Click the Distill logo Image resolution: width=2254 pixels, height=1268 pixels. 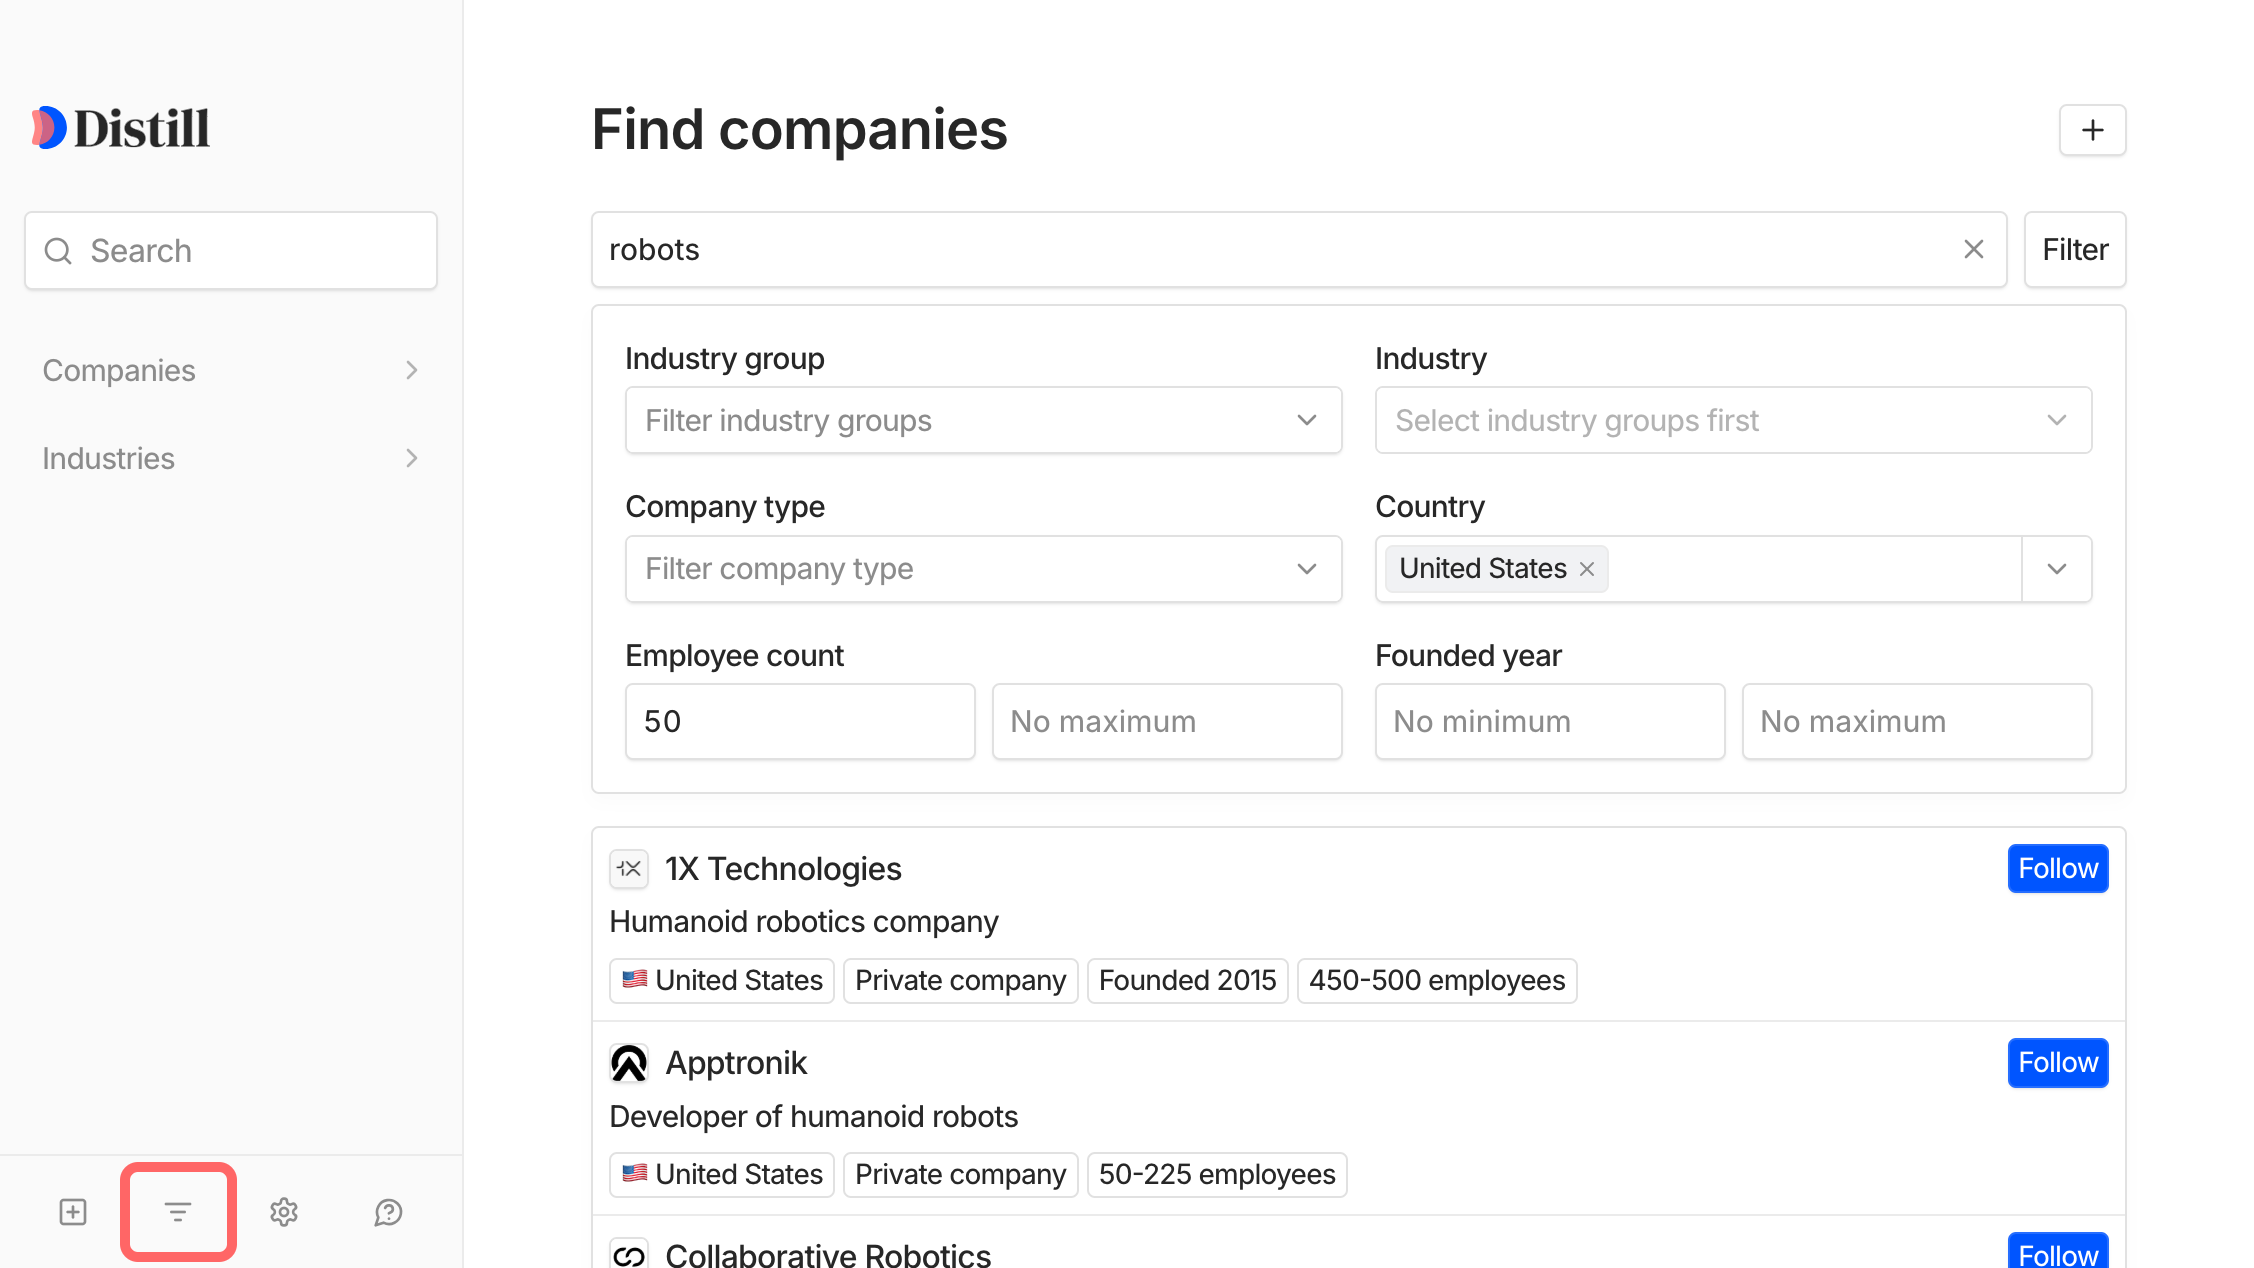[119, 127]
